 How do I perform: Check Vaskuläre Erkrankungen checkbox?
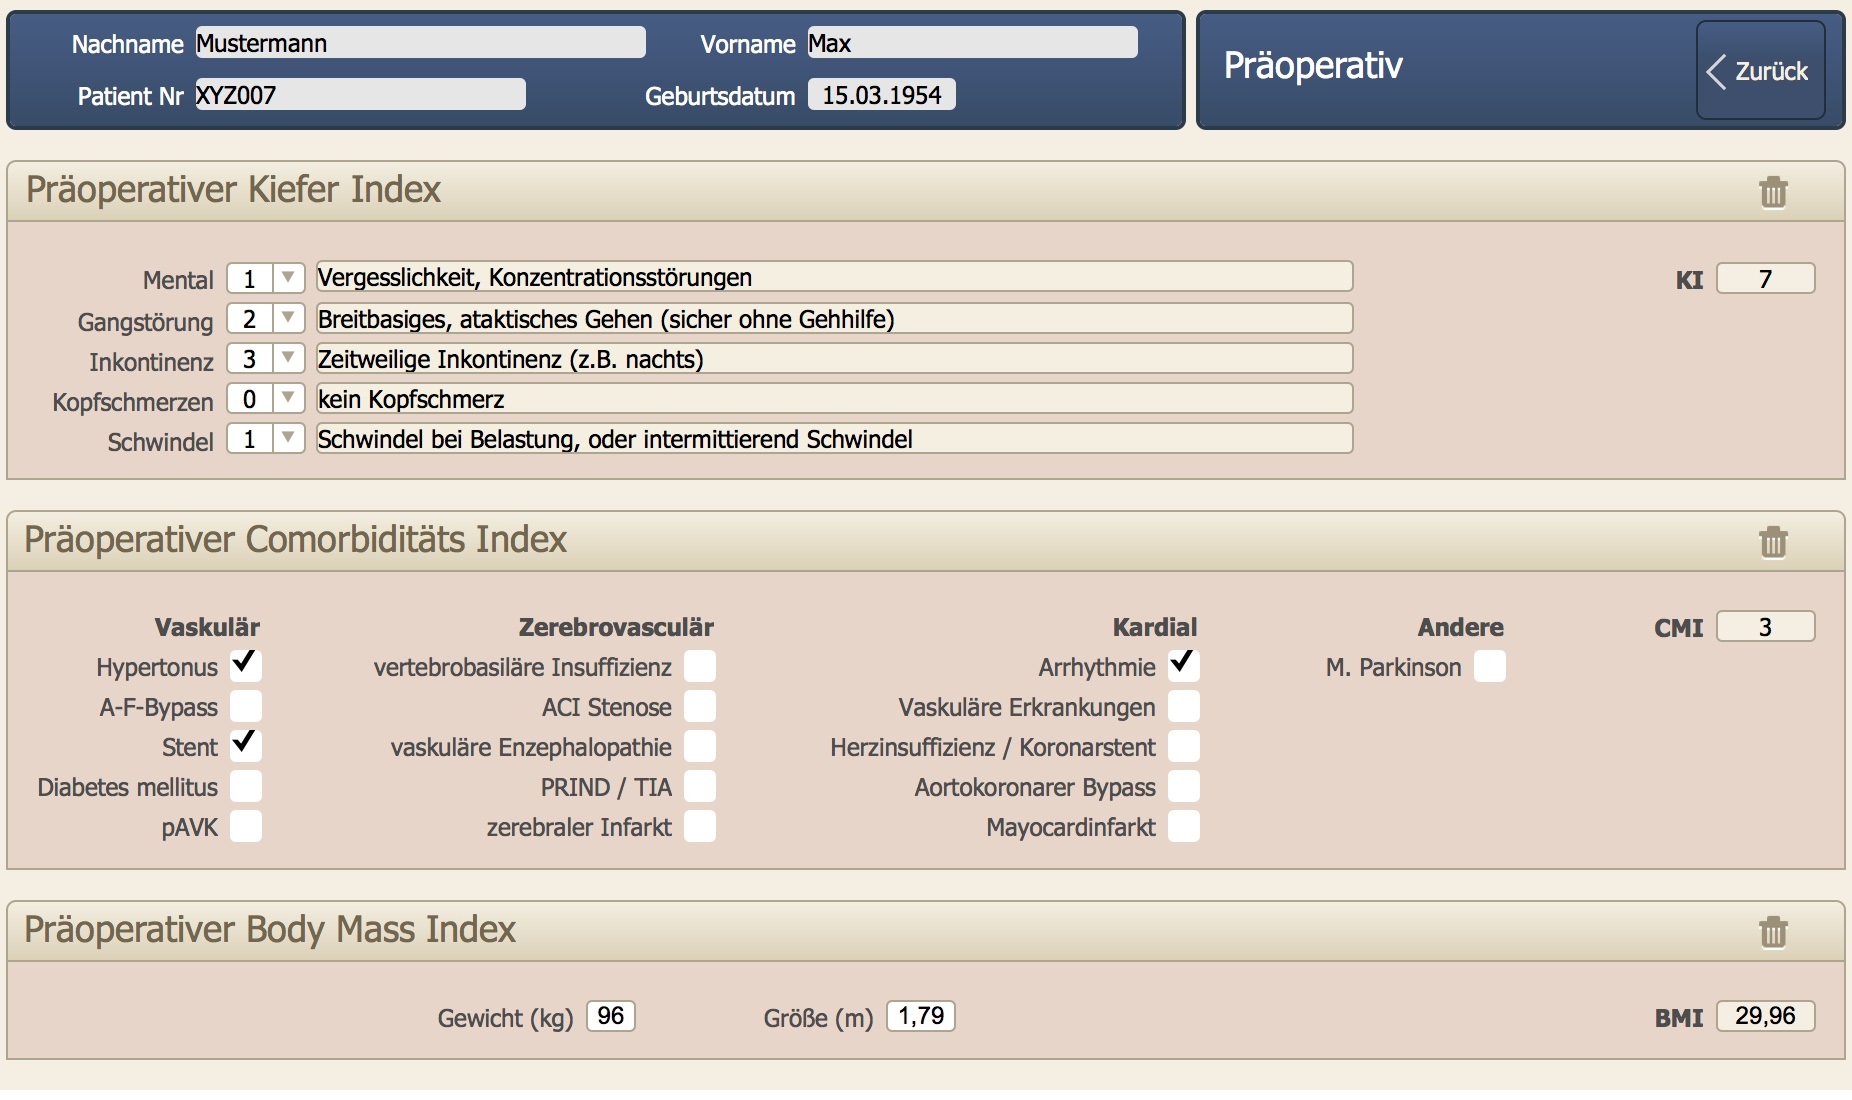1184,706
